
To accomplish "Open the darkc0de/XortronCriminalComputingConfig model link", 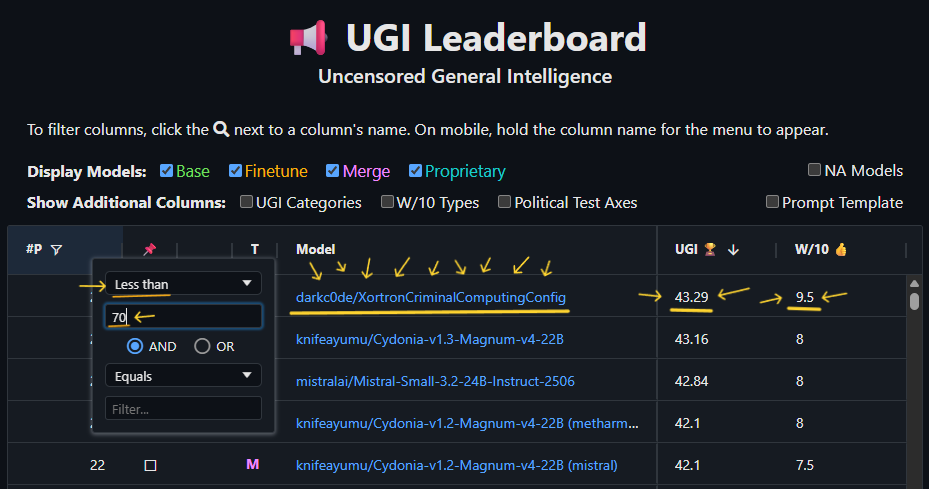I will point(430,298).
